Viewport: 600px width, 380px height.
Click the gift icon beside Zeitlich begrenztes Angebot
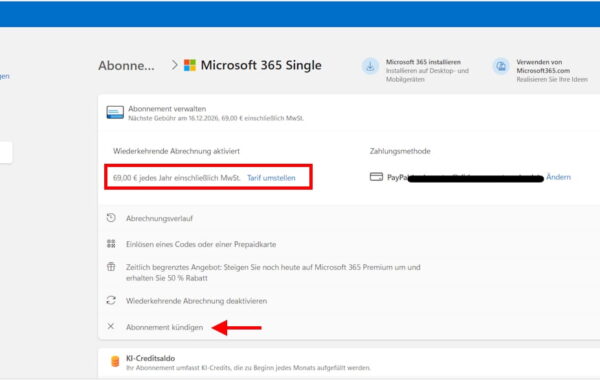(111, 267)
